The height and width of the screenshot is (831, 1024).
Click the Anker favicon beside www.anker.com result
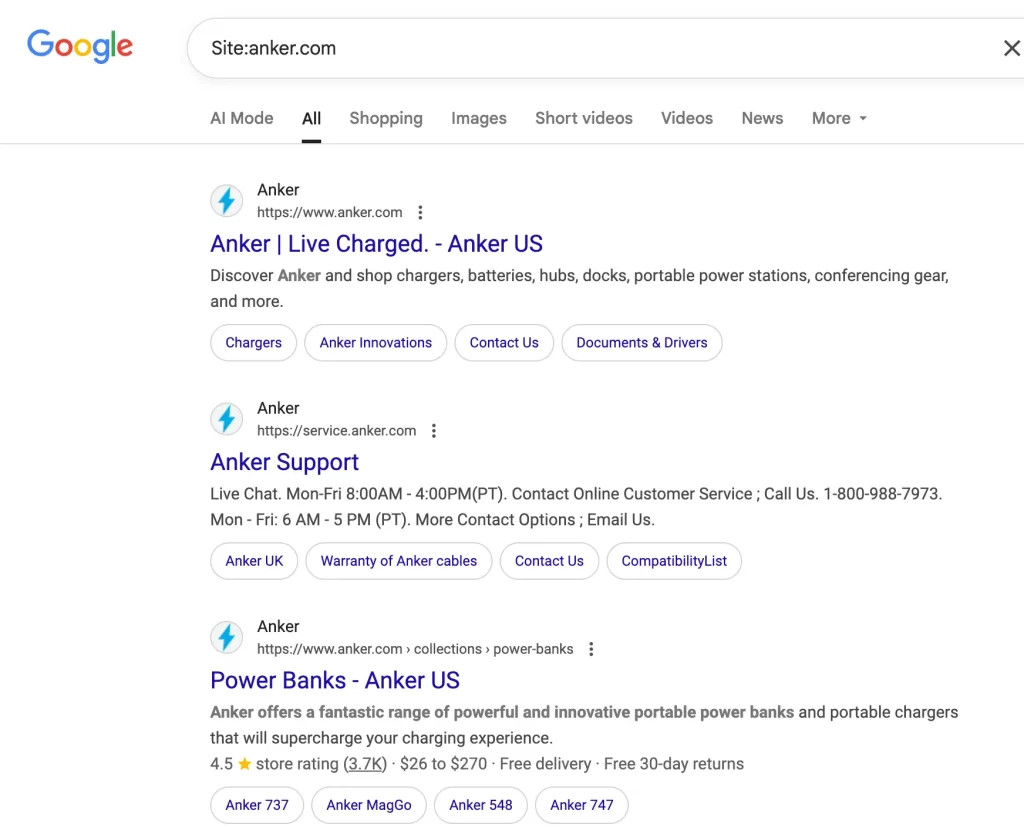pyautogui.click(x=227, y=201)
